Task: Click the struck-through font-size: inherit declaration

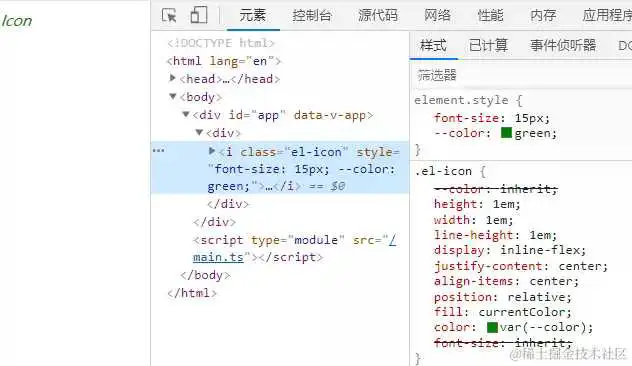Action: pyautogui.click(x=503, y=343)
